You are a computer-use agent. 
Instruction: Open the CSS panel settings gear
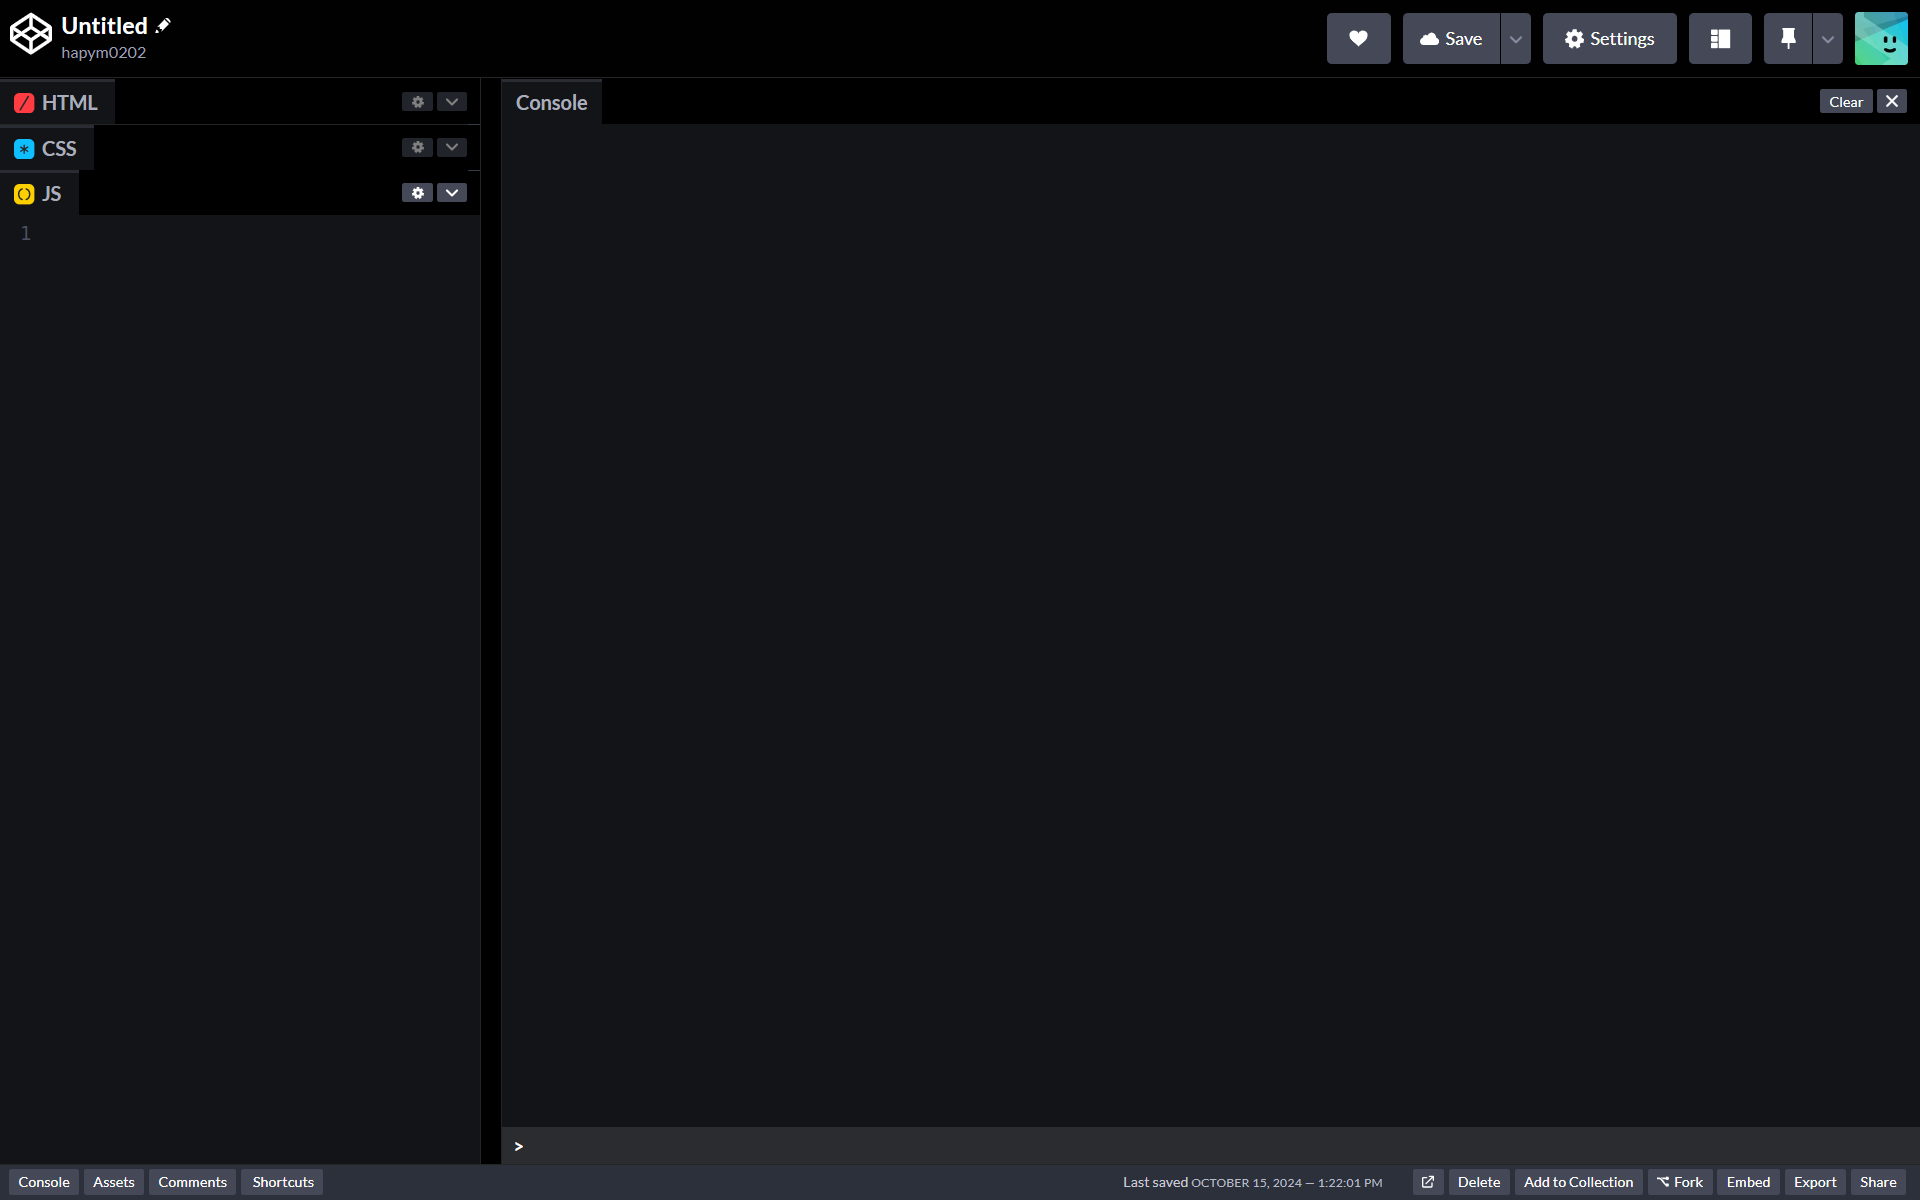point(417,147)
